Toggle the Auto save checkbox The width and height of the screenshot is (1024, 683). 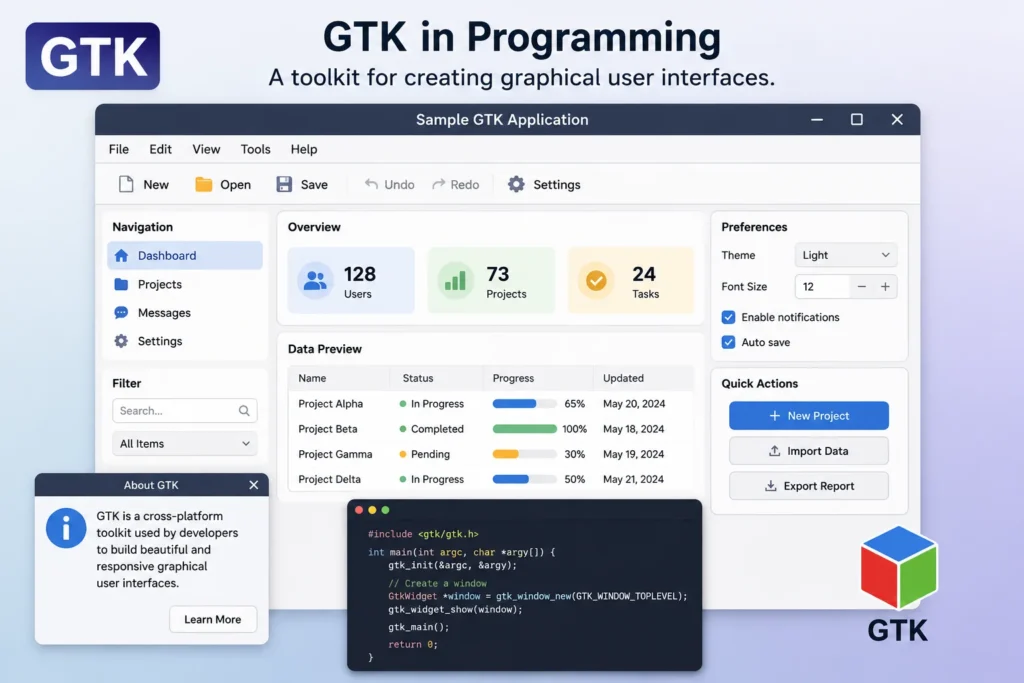tap(728, 342)
